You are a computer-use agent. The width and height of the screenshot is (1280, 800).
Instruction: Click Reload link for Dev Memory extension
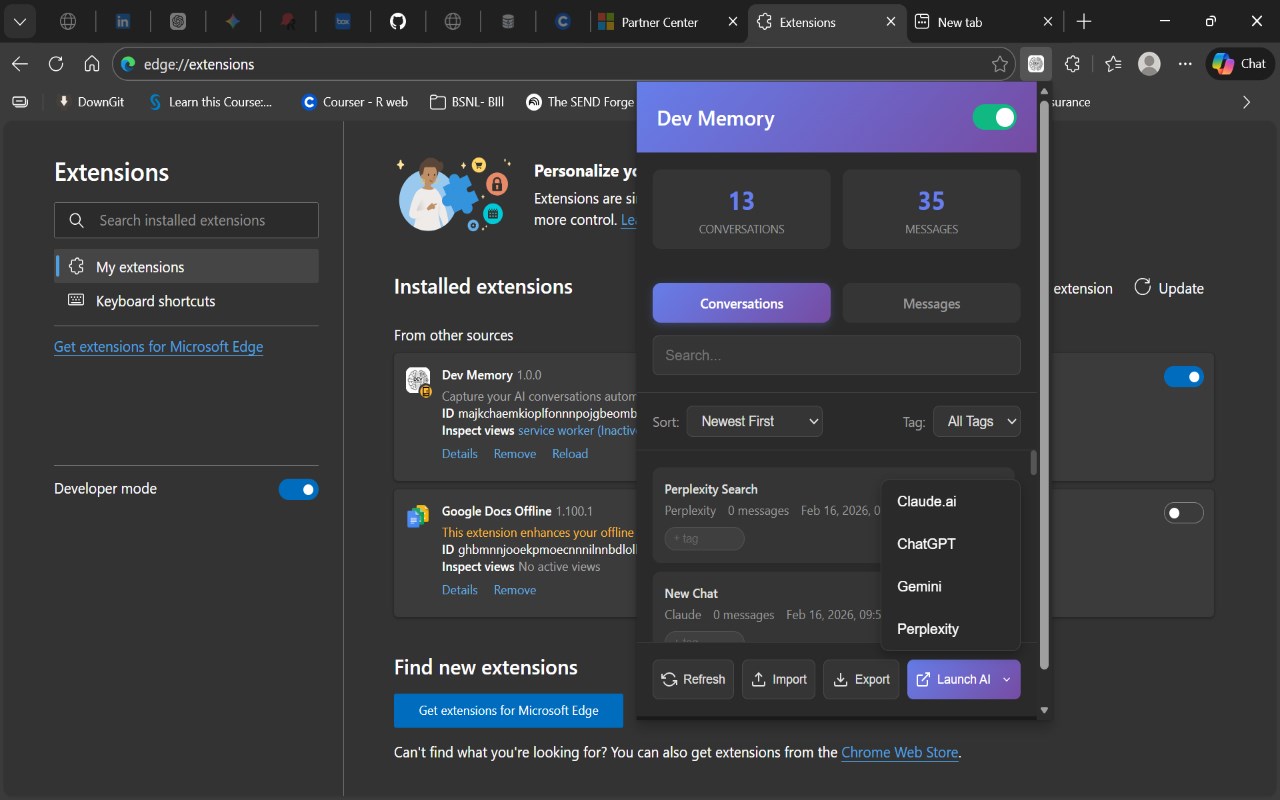click(x=570, y=454)
